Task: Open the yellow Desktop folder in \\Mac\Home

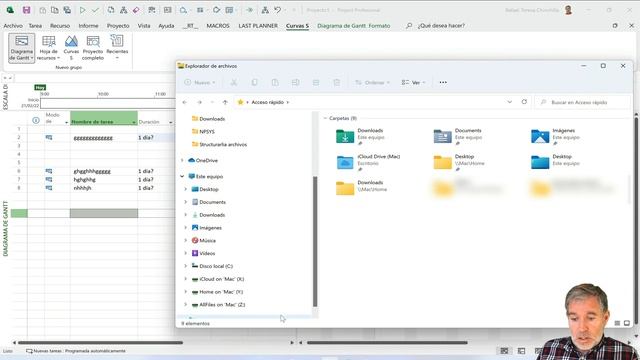Action: point(459,162)
